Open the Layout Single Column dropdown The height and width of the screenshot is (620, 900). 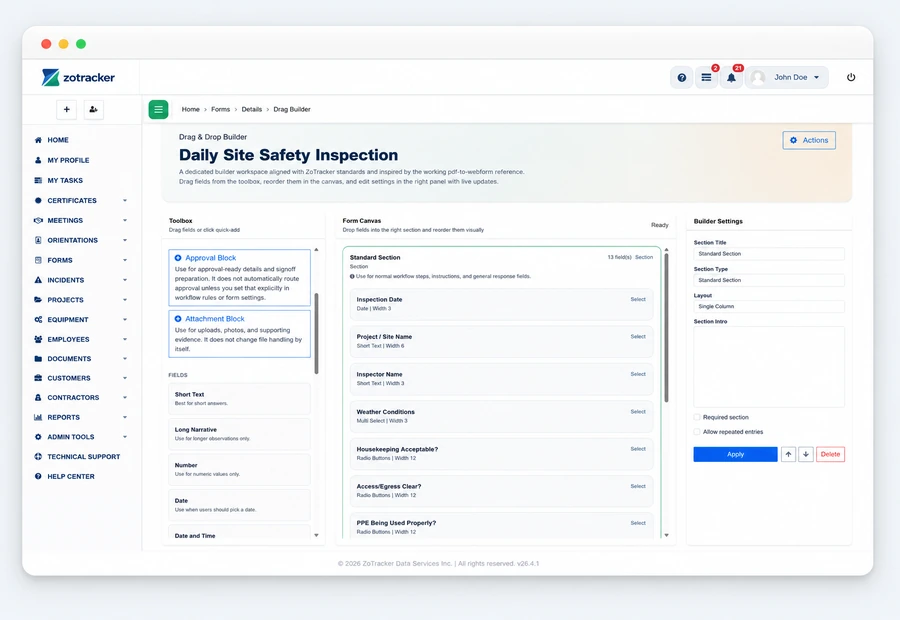769,307
